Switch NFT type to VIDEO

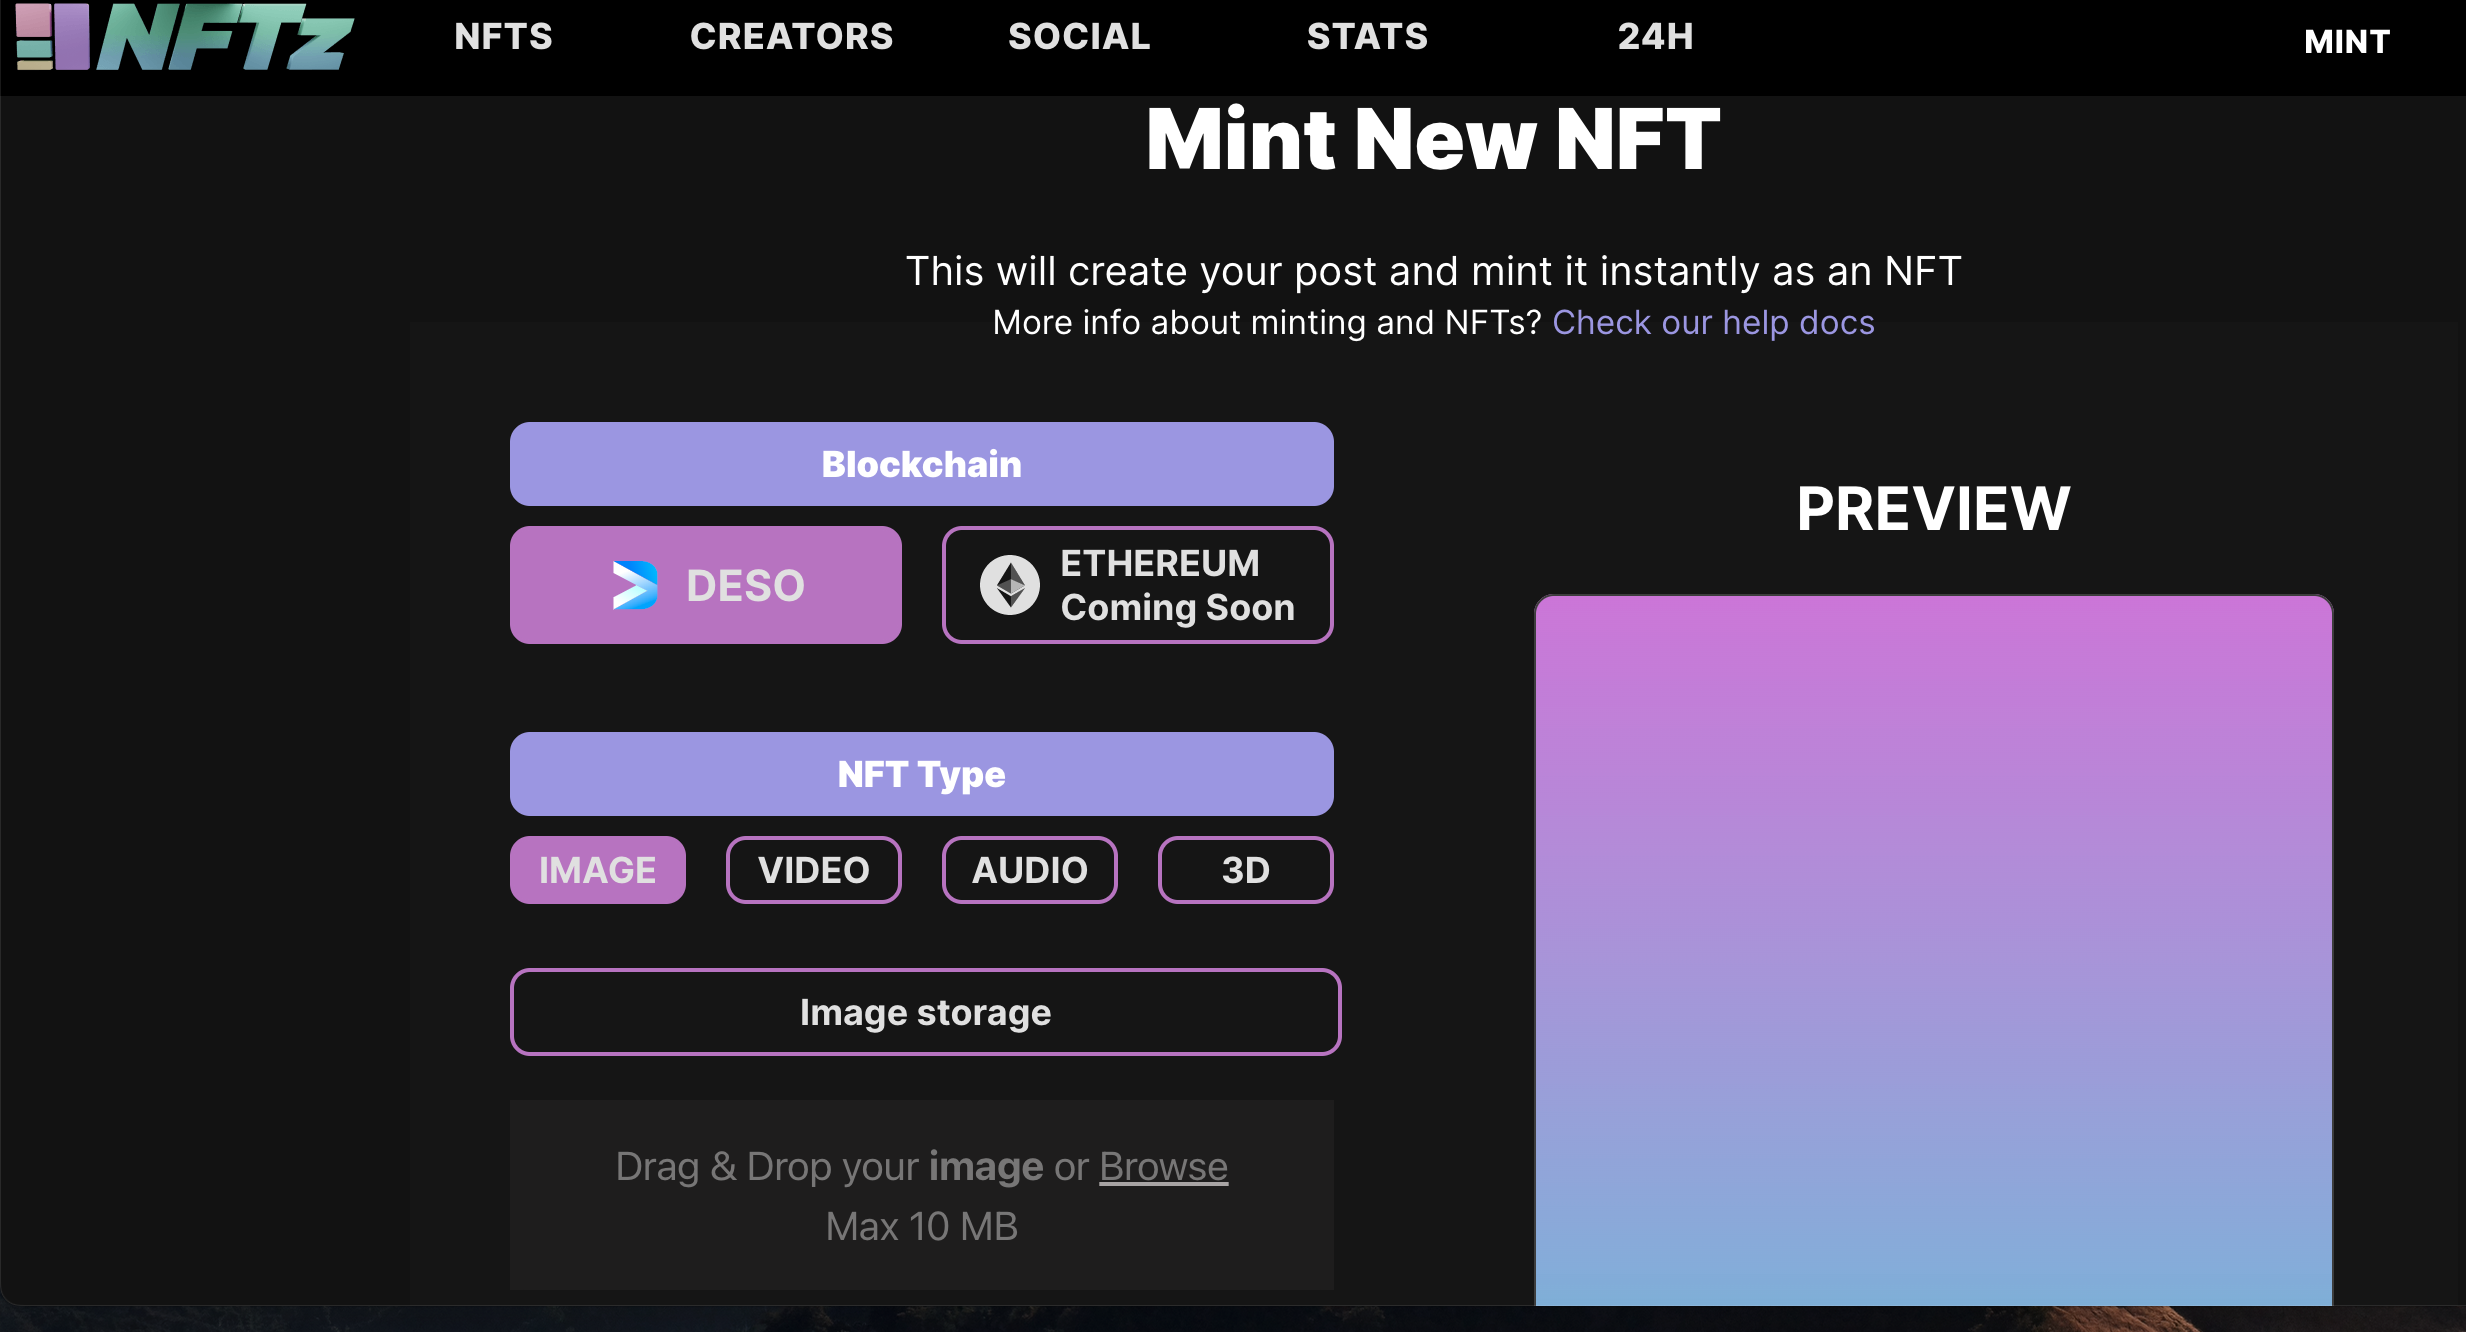click(814, 870)
